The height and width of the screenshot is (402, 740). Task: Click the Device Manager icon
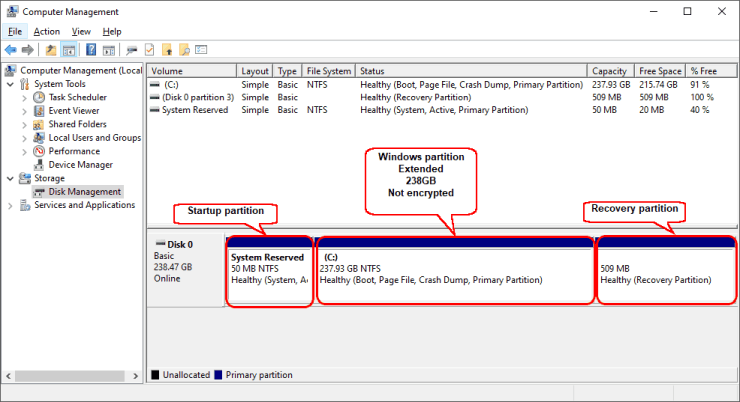point(39,165)
